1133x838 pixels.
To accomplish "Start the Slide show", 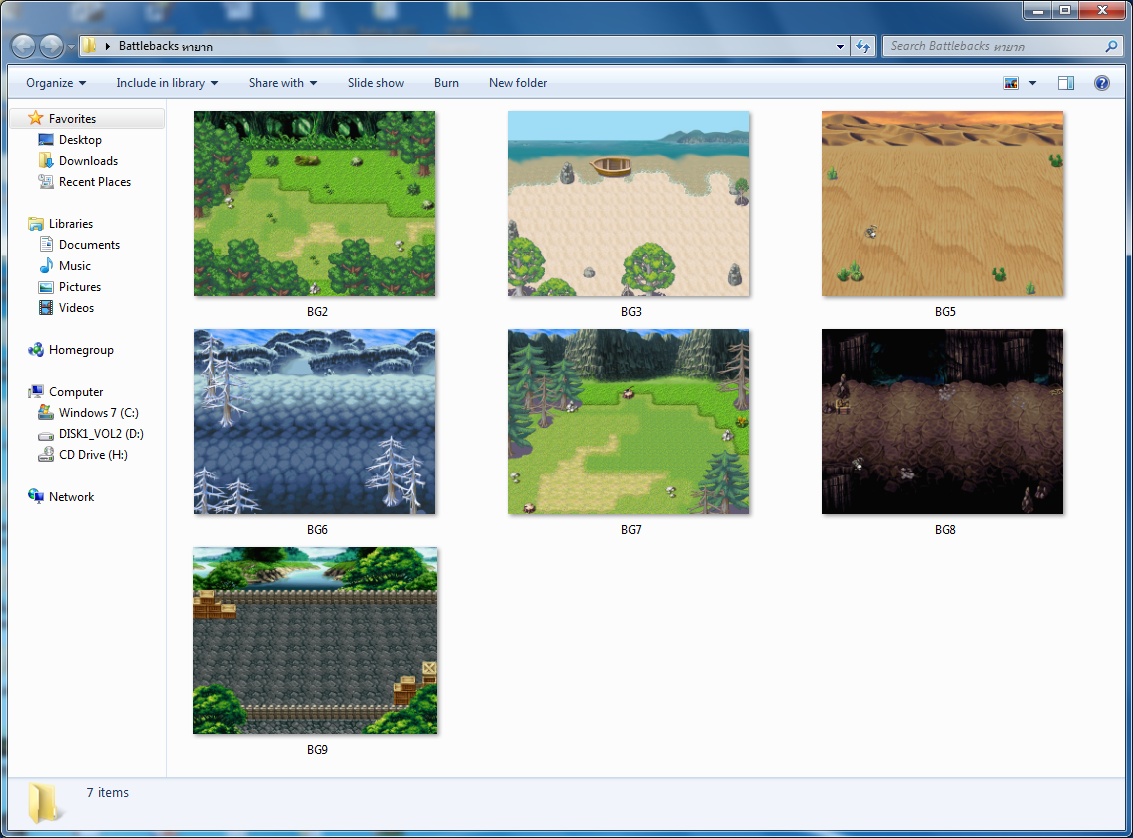I will 376,83.
